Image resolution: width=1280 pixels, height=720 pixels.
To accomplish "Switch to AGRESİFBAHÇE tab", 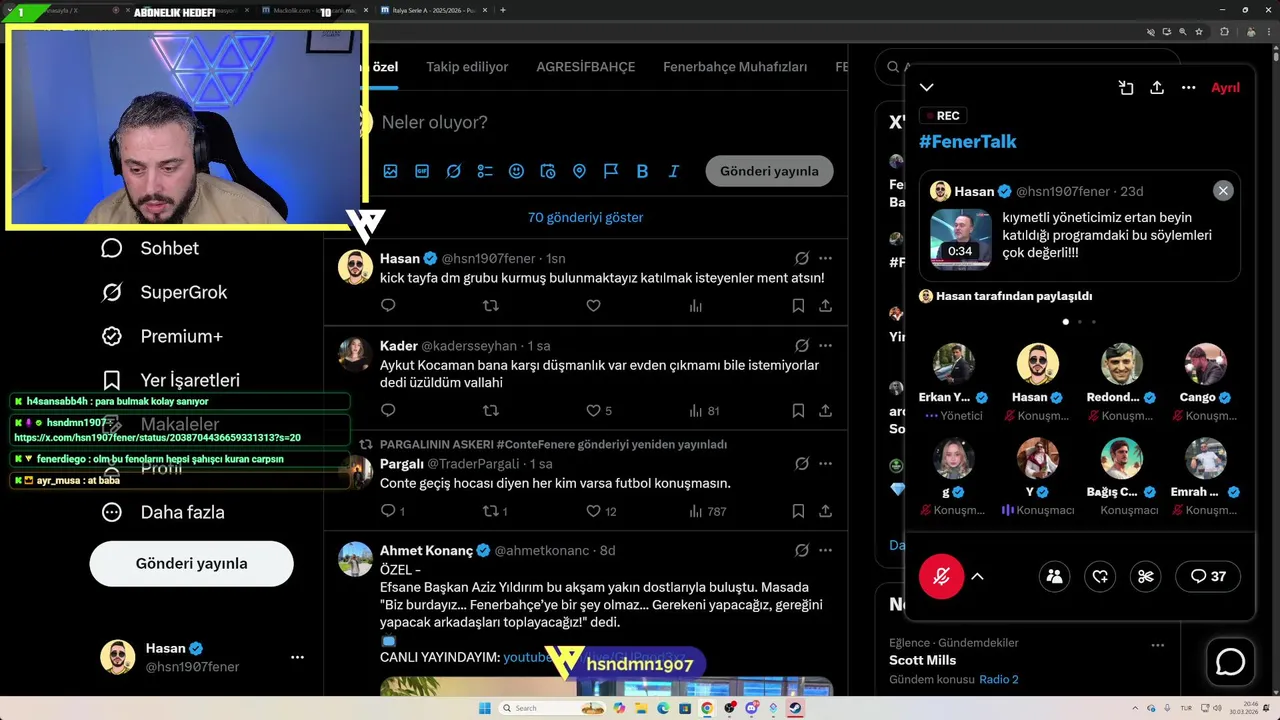I will [x=585, y=67].
